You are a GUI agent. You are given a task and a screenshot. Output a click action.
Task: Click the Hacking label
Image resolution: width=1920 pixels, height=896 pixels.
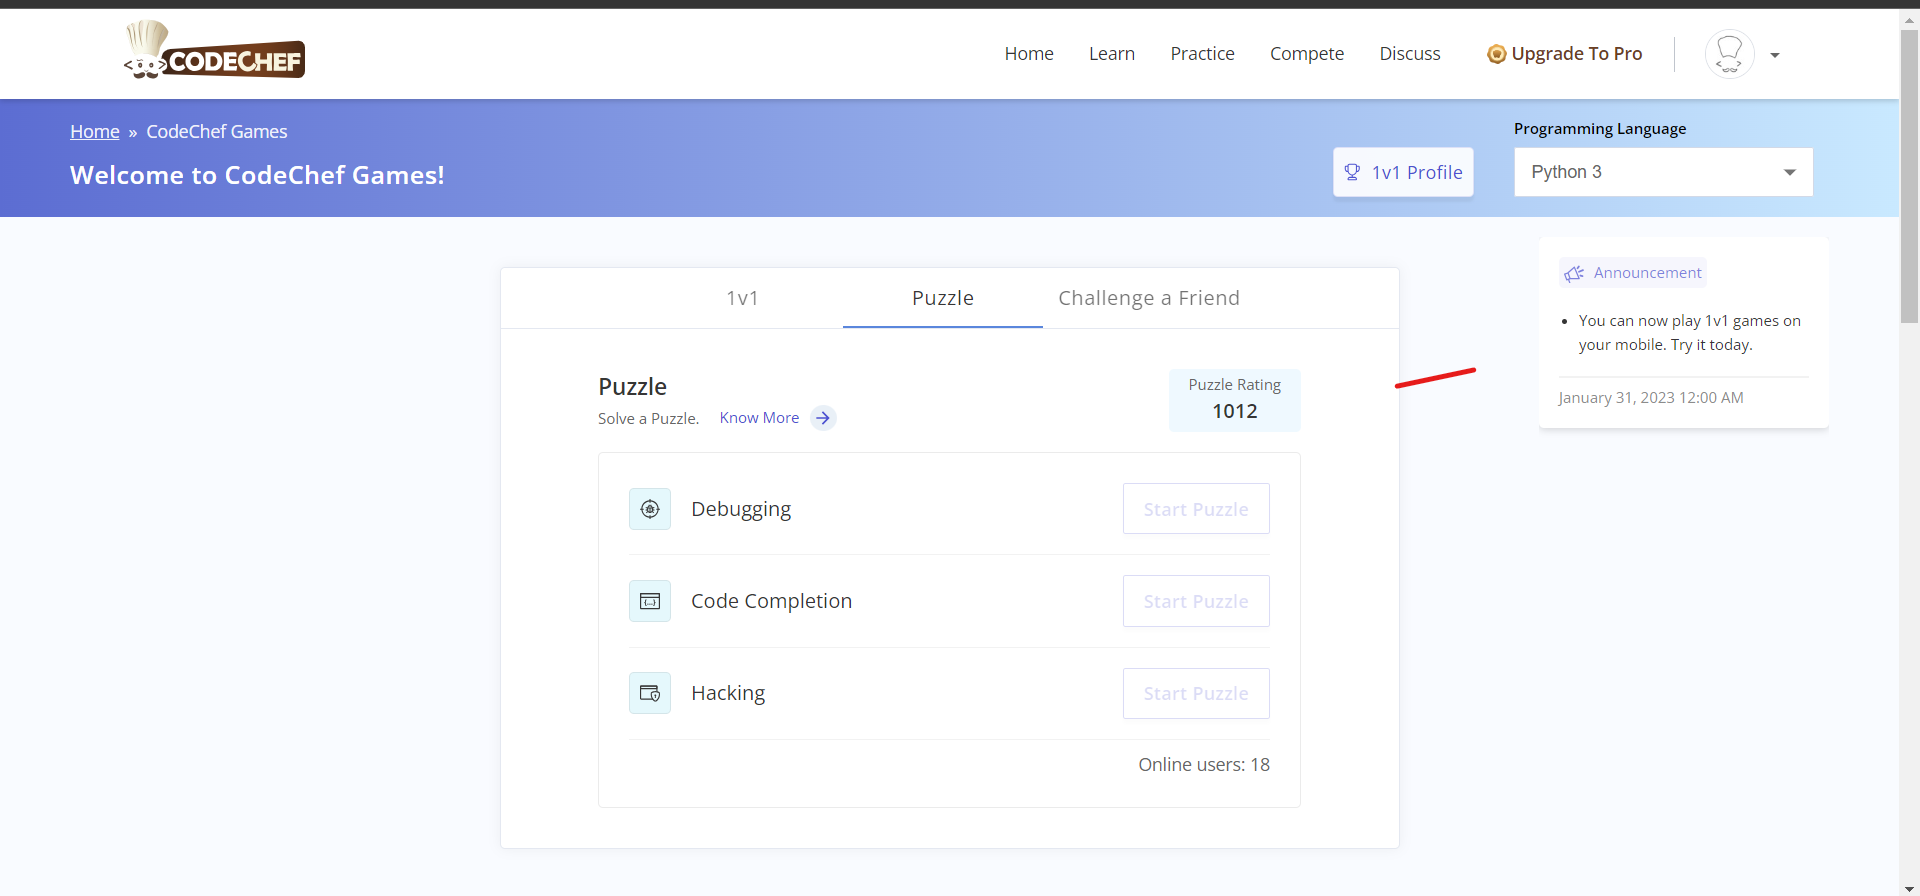pyautogui.click(x=728, y=693)
